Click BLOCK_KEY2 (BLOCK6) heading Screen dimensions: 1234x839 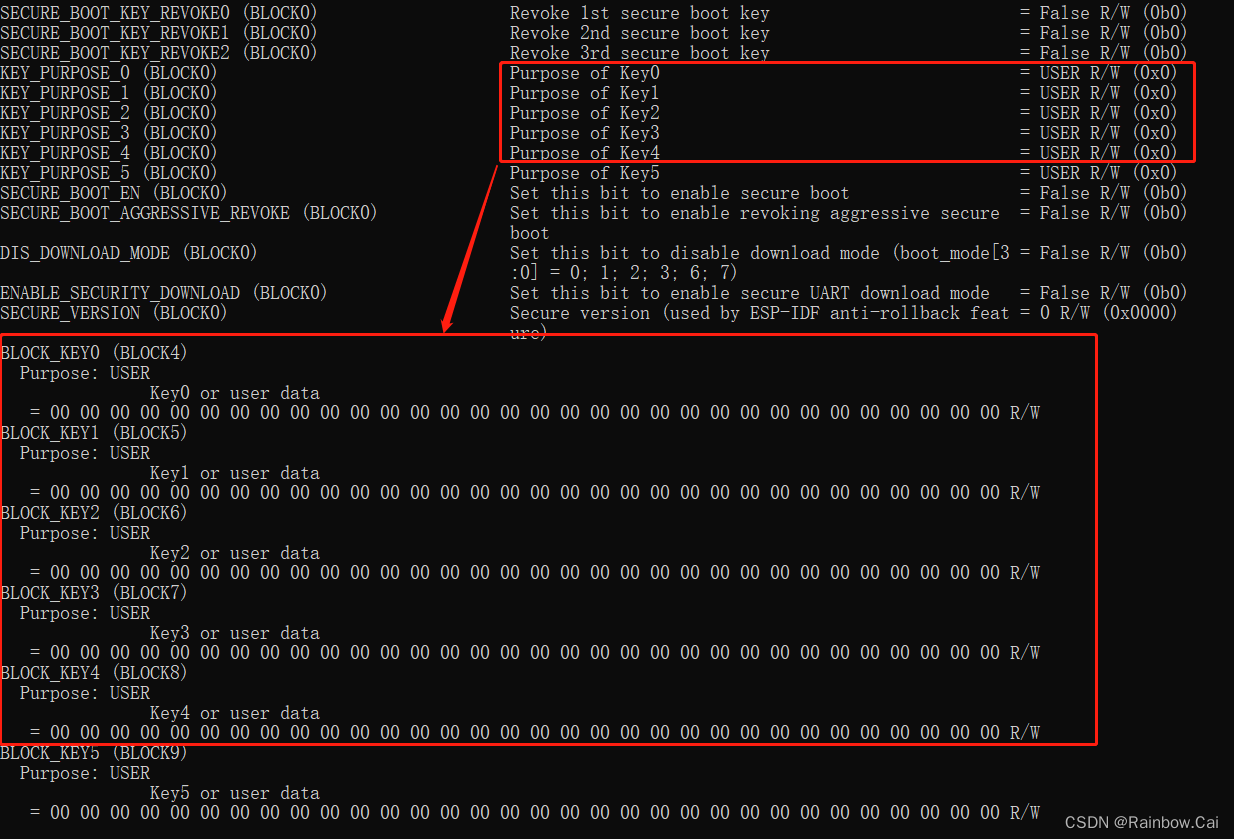pyautogui.click(x=94, y=513)
